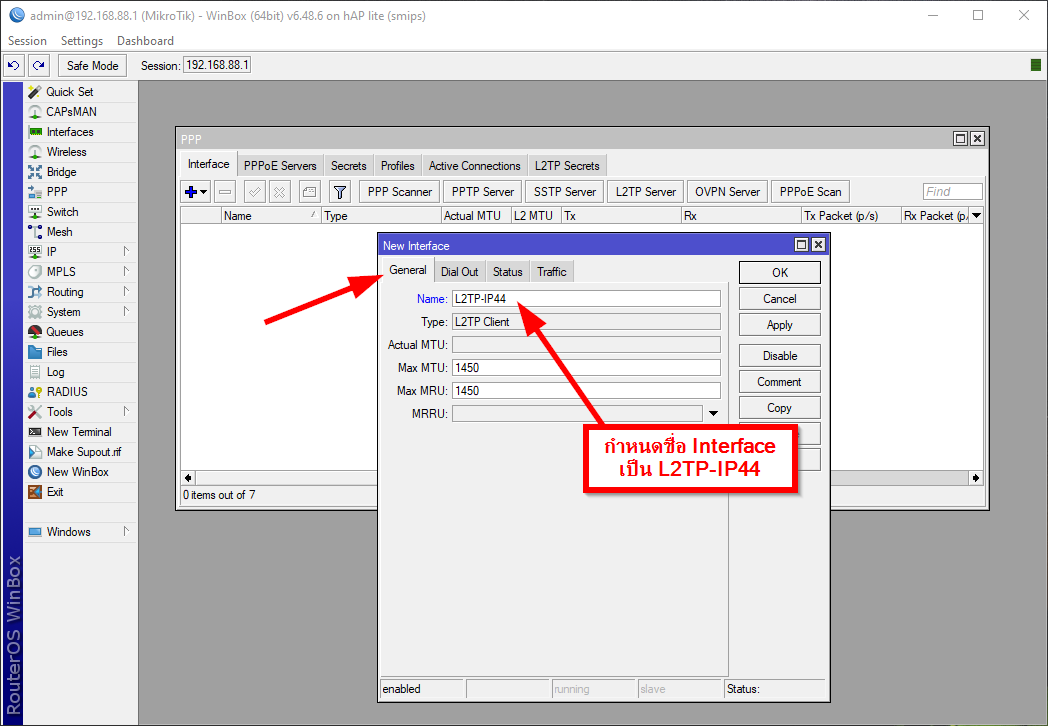Click the PPP Scanner button
Screen dimensions: 1048x726
(400, 192)
